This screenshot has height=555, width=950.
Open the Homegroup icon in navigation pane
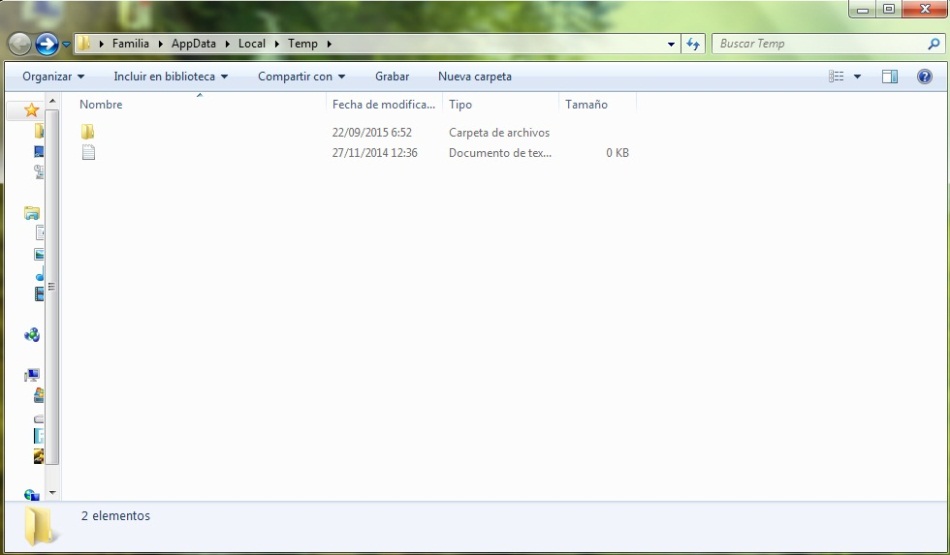[32, 334]
